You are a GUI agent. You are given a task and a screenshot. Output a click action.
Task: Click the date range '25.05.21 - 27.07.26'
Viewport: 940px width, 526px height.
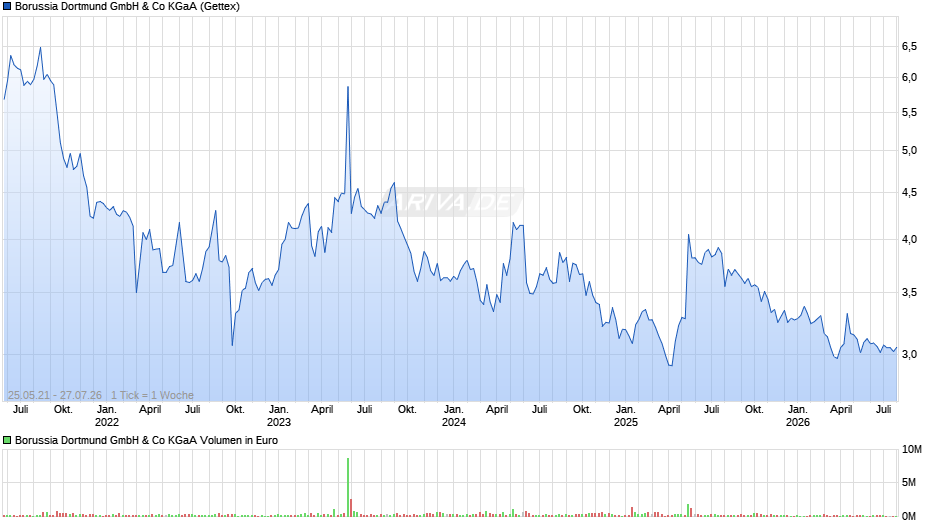pyautogui.click(x=55, y=395)
